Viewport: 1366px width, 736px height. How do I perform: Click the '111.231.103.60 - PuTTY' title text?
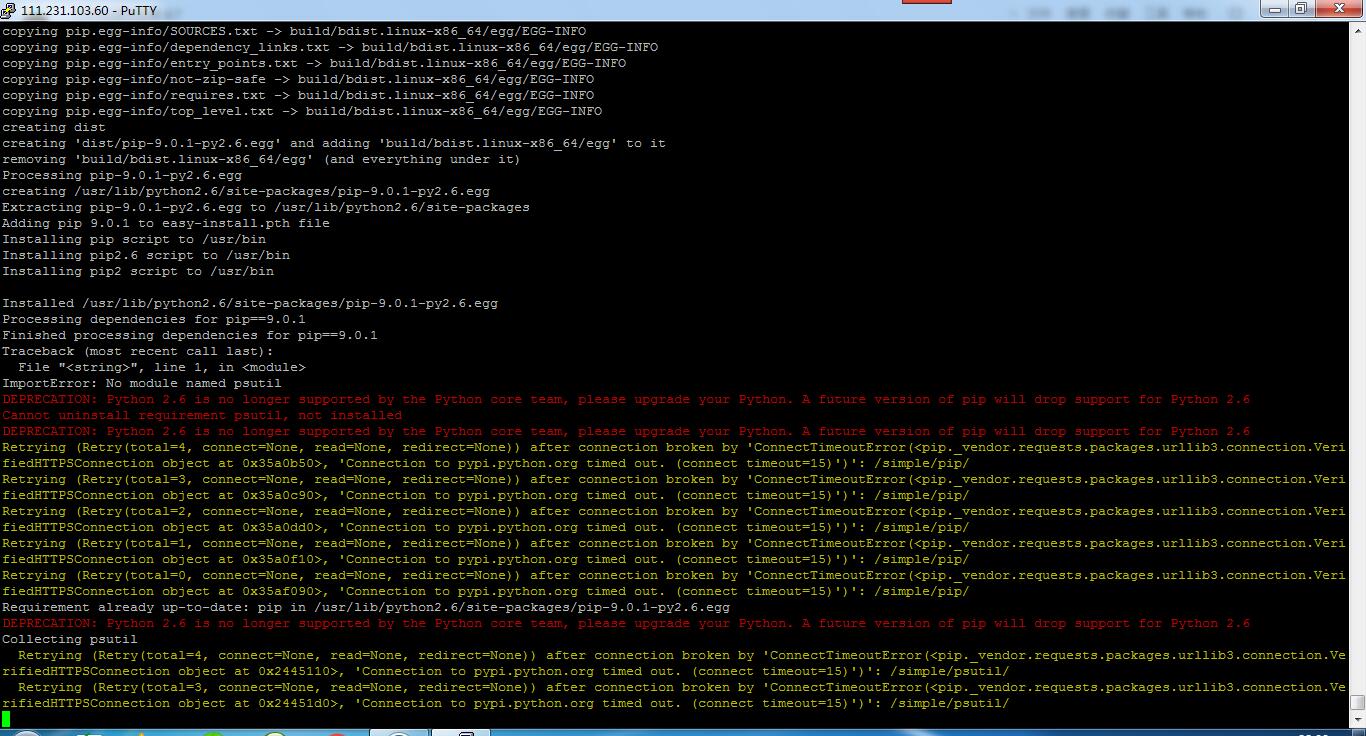pyautogui.click(x=89, y=11)
